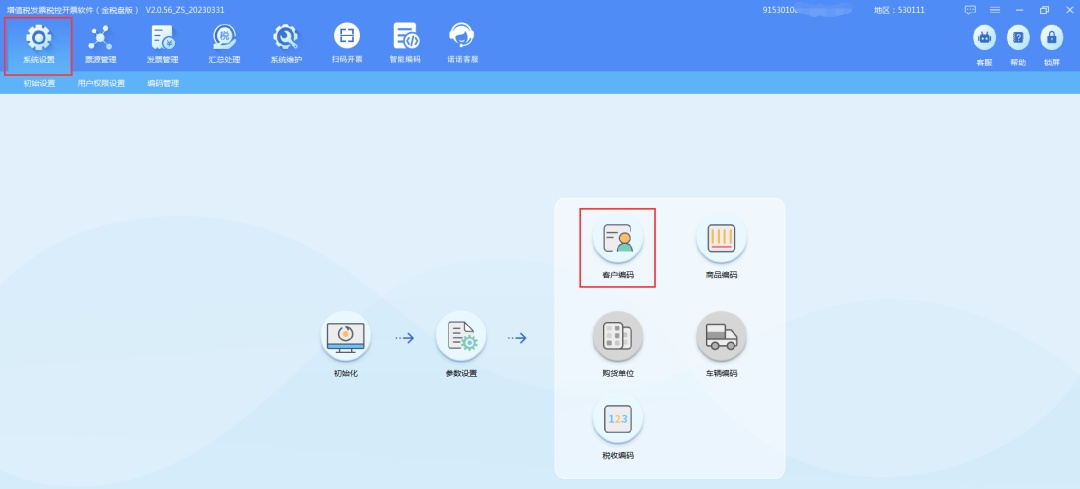Select the 编码管理 submenu tab
1080x489 pixels.
point(163,83)
